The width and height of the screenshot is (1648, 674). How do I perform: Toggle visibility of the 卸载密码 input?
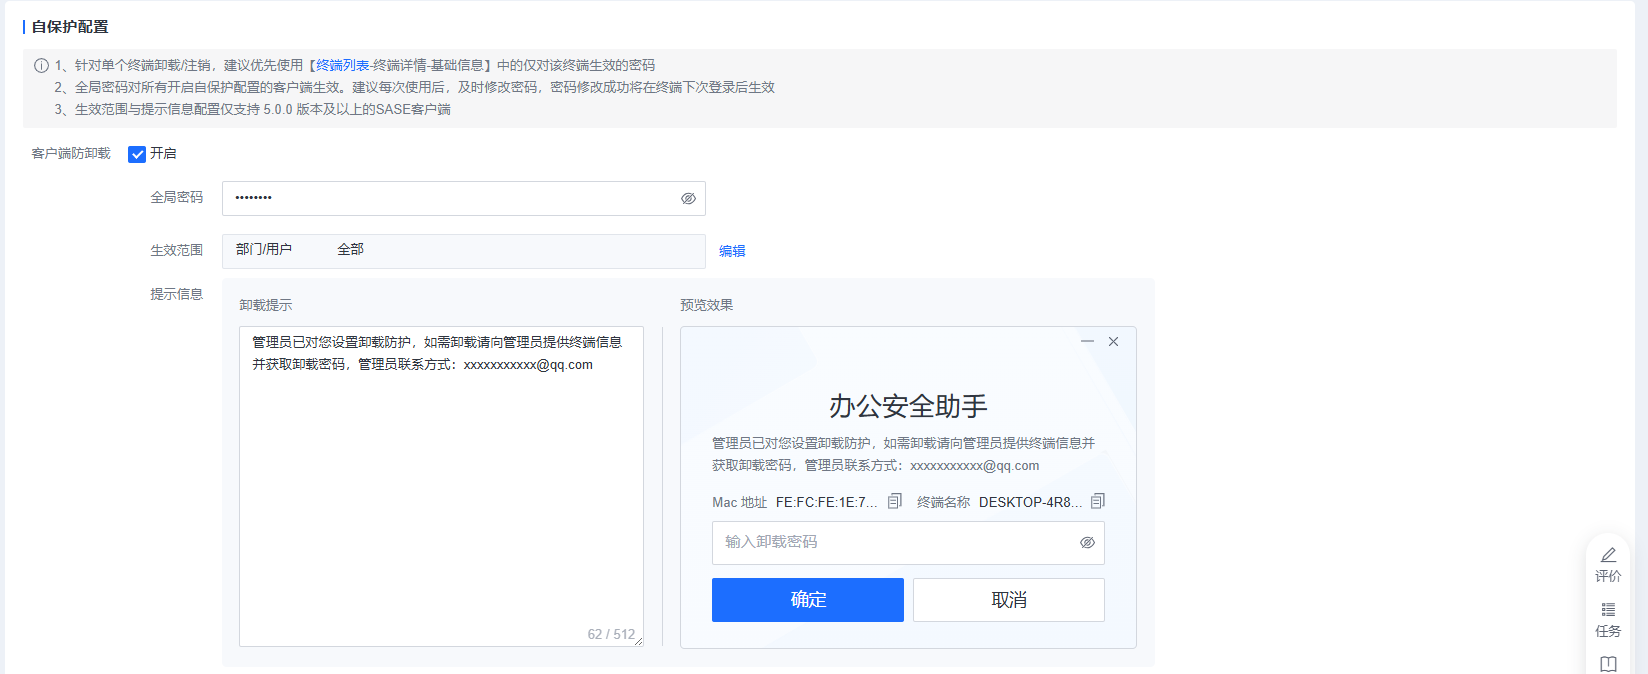(1087, 543)
